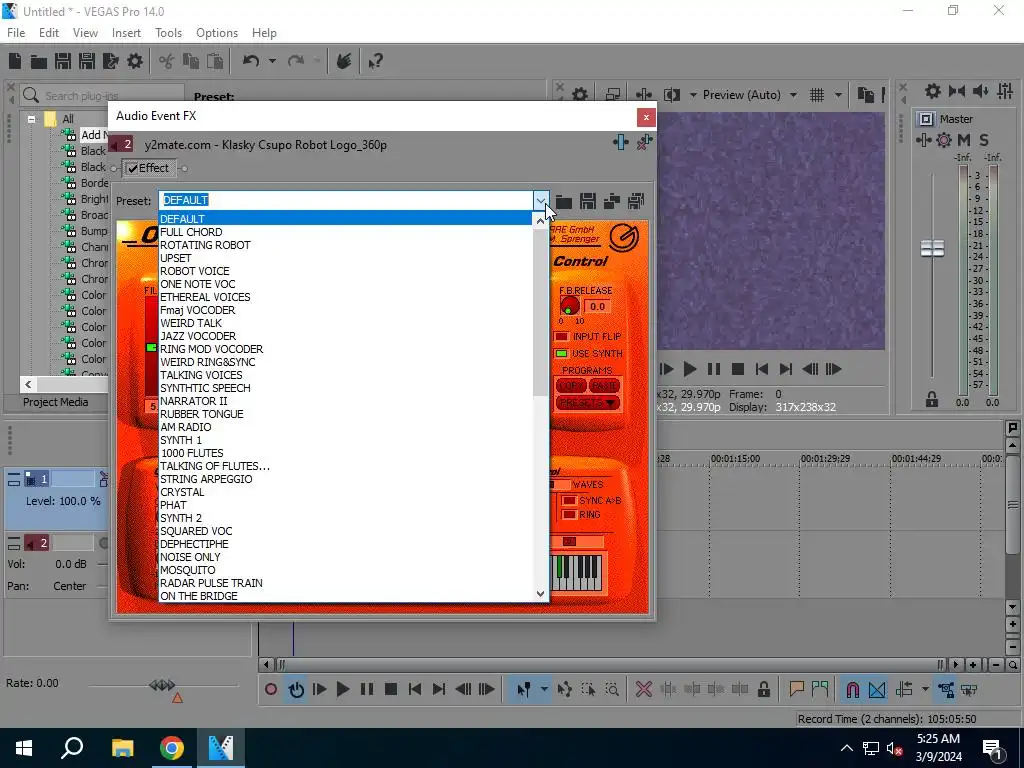The width and height of the screenshot is (1024, 768).
Task: Open preview Project Video Properties gear
Action: coord(579,95)
